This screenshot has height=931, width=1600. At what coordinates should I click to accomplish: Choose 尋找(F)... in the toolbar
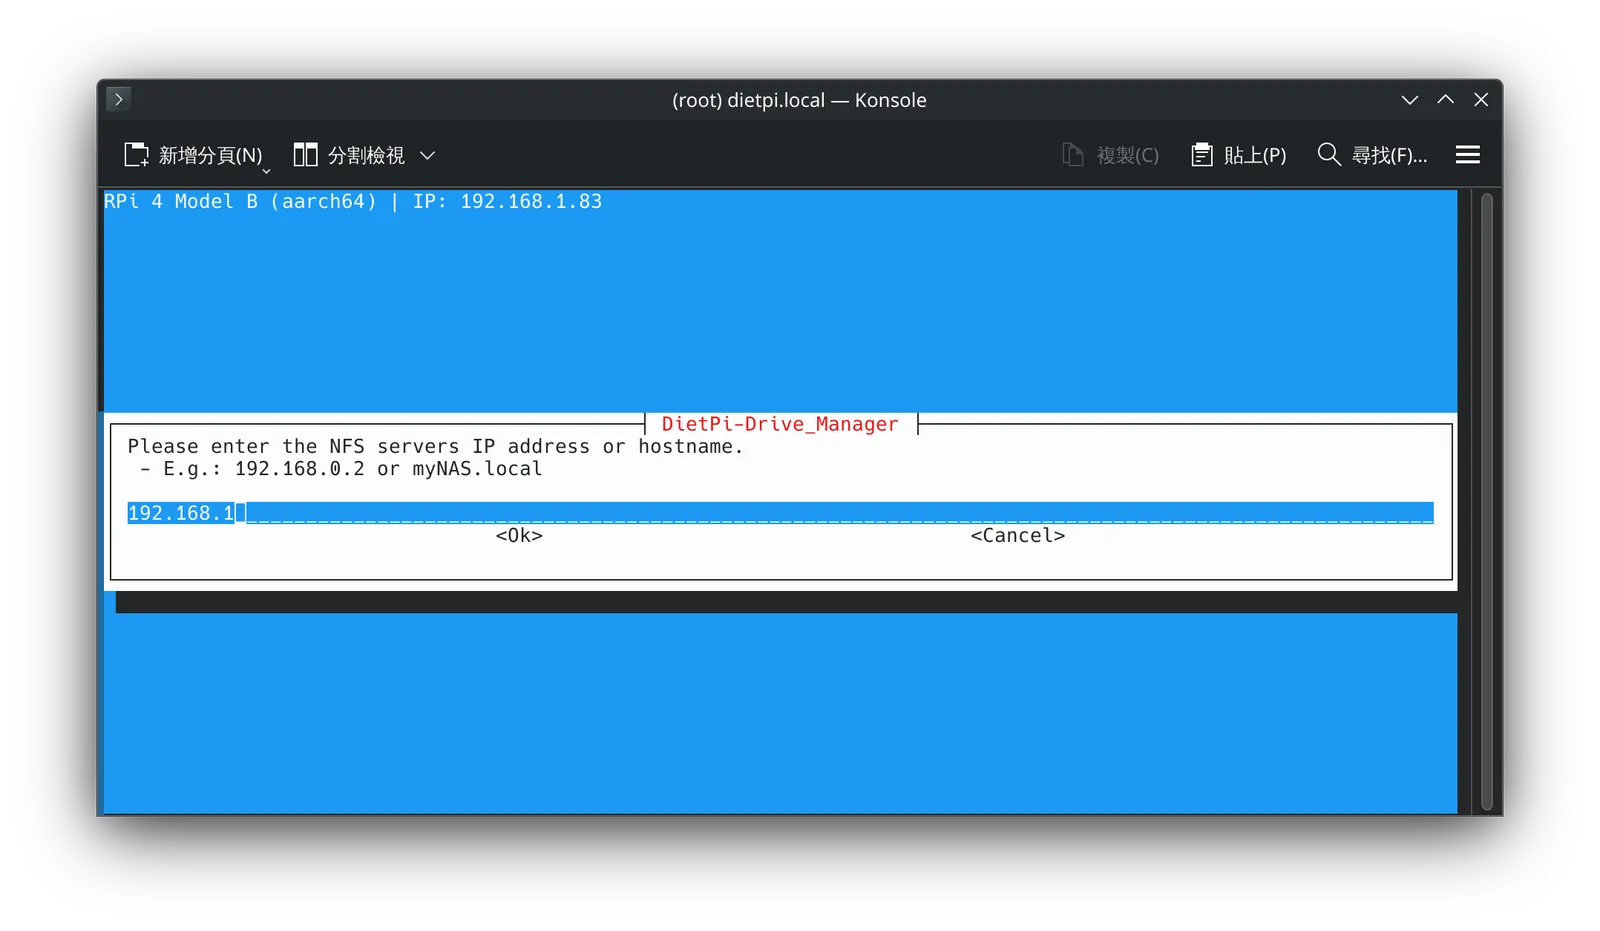pos(1389,155)
